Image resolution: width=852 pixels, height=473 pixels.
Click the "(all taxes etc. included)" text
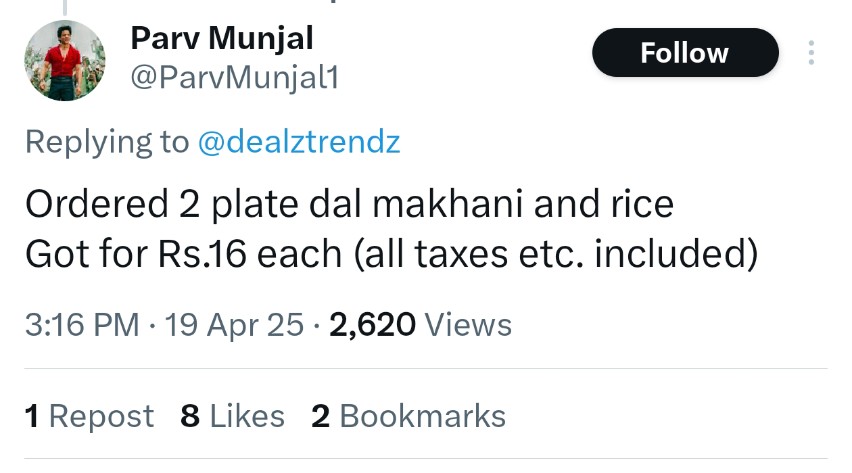pos(552,254)
